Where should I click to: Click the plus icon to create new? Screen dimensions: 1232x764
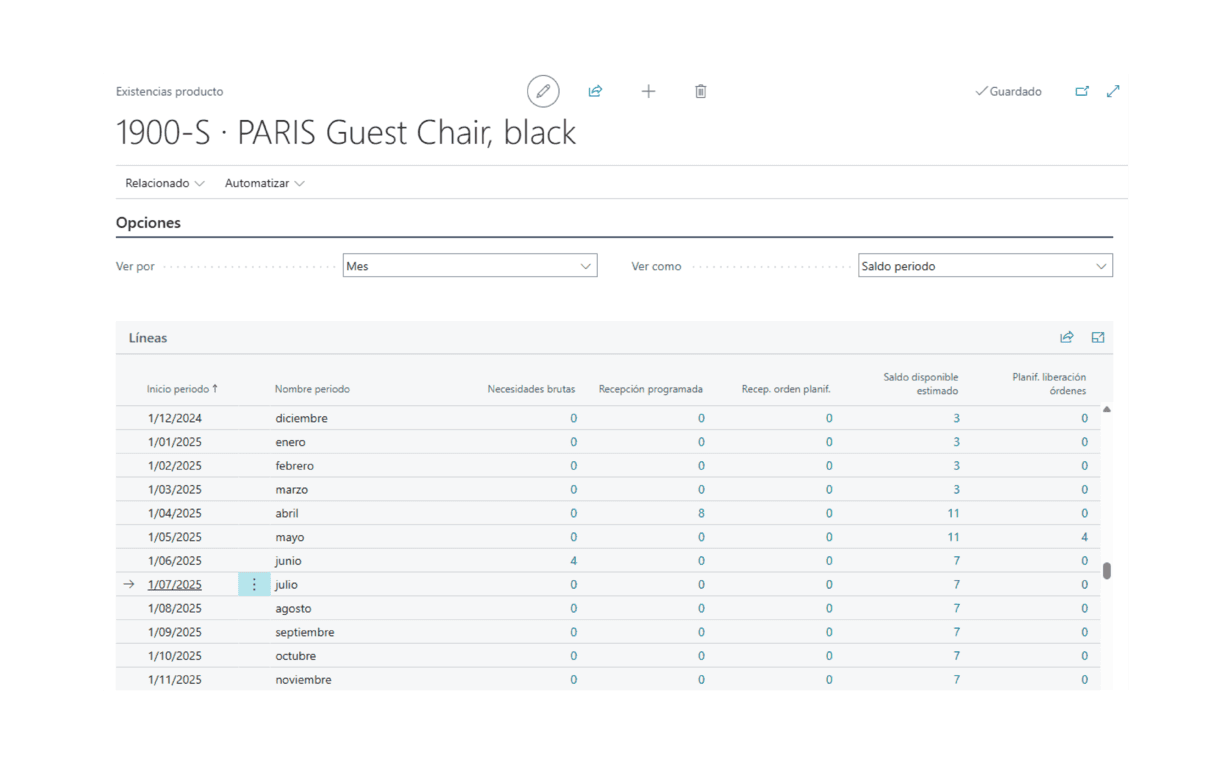(648, 91)
